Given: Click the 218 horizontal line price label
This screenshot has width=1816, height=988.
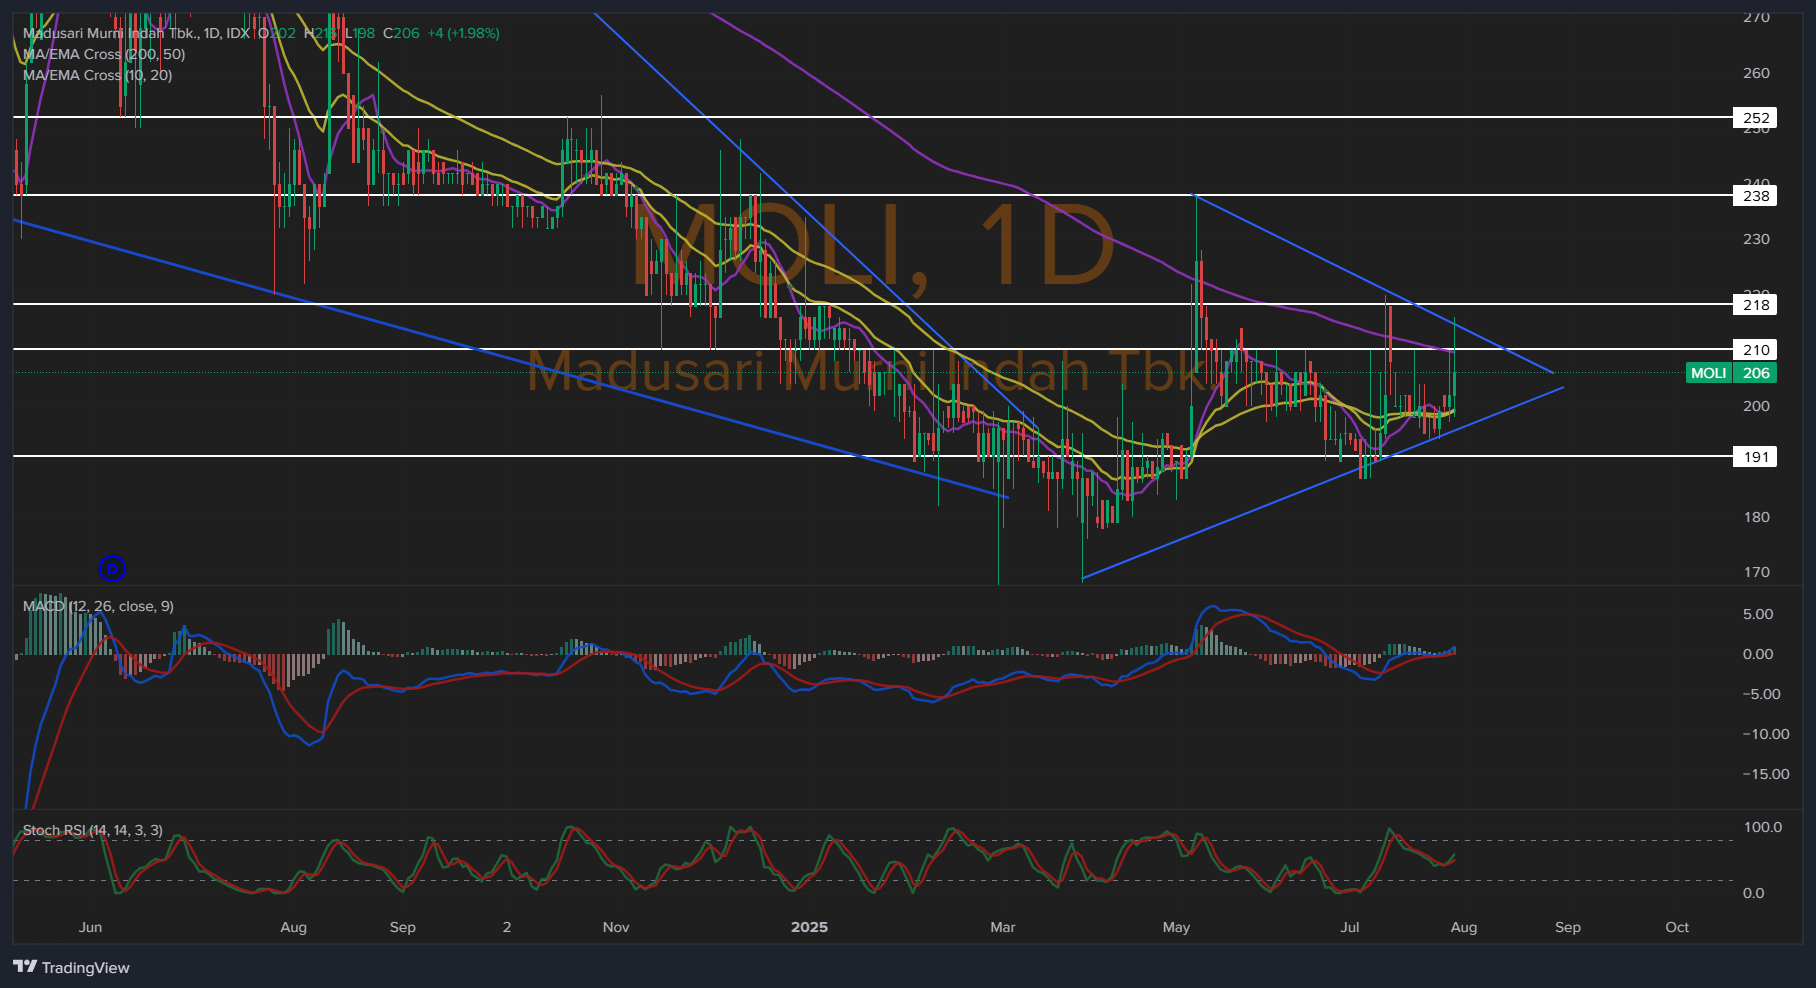Looking at the screenshot, I should (x=1756, y=305).
